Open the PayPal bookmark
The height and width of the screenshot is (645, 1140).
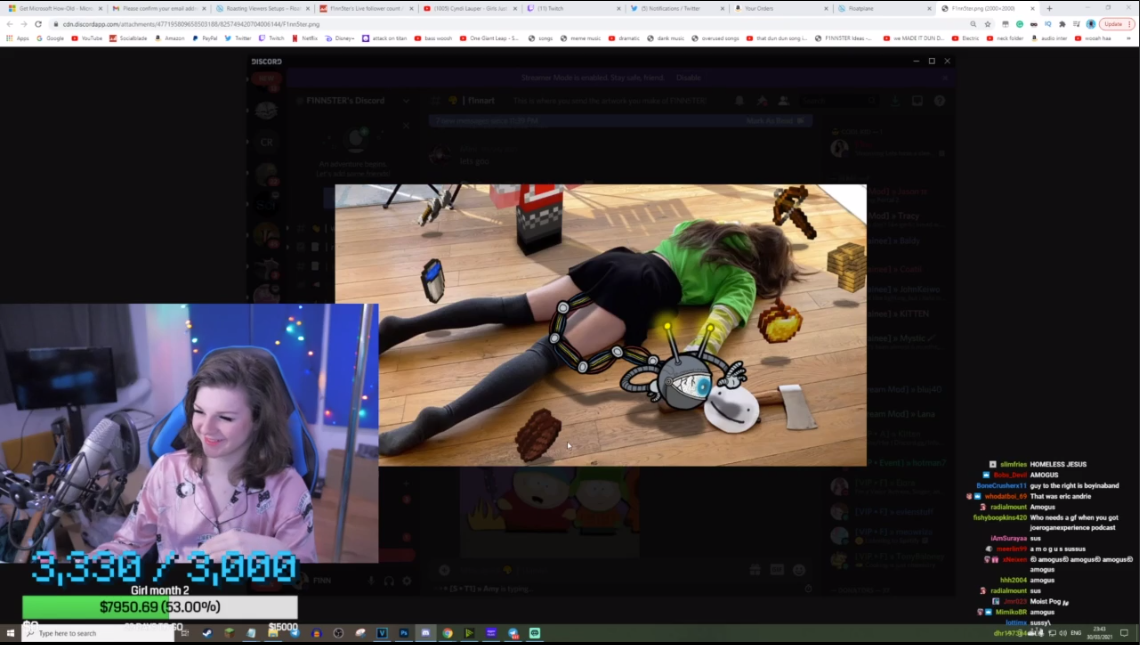tap(207, 38)
